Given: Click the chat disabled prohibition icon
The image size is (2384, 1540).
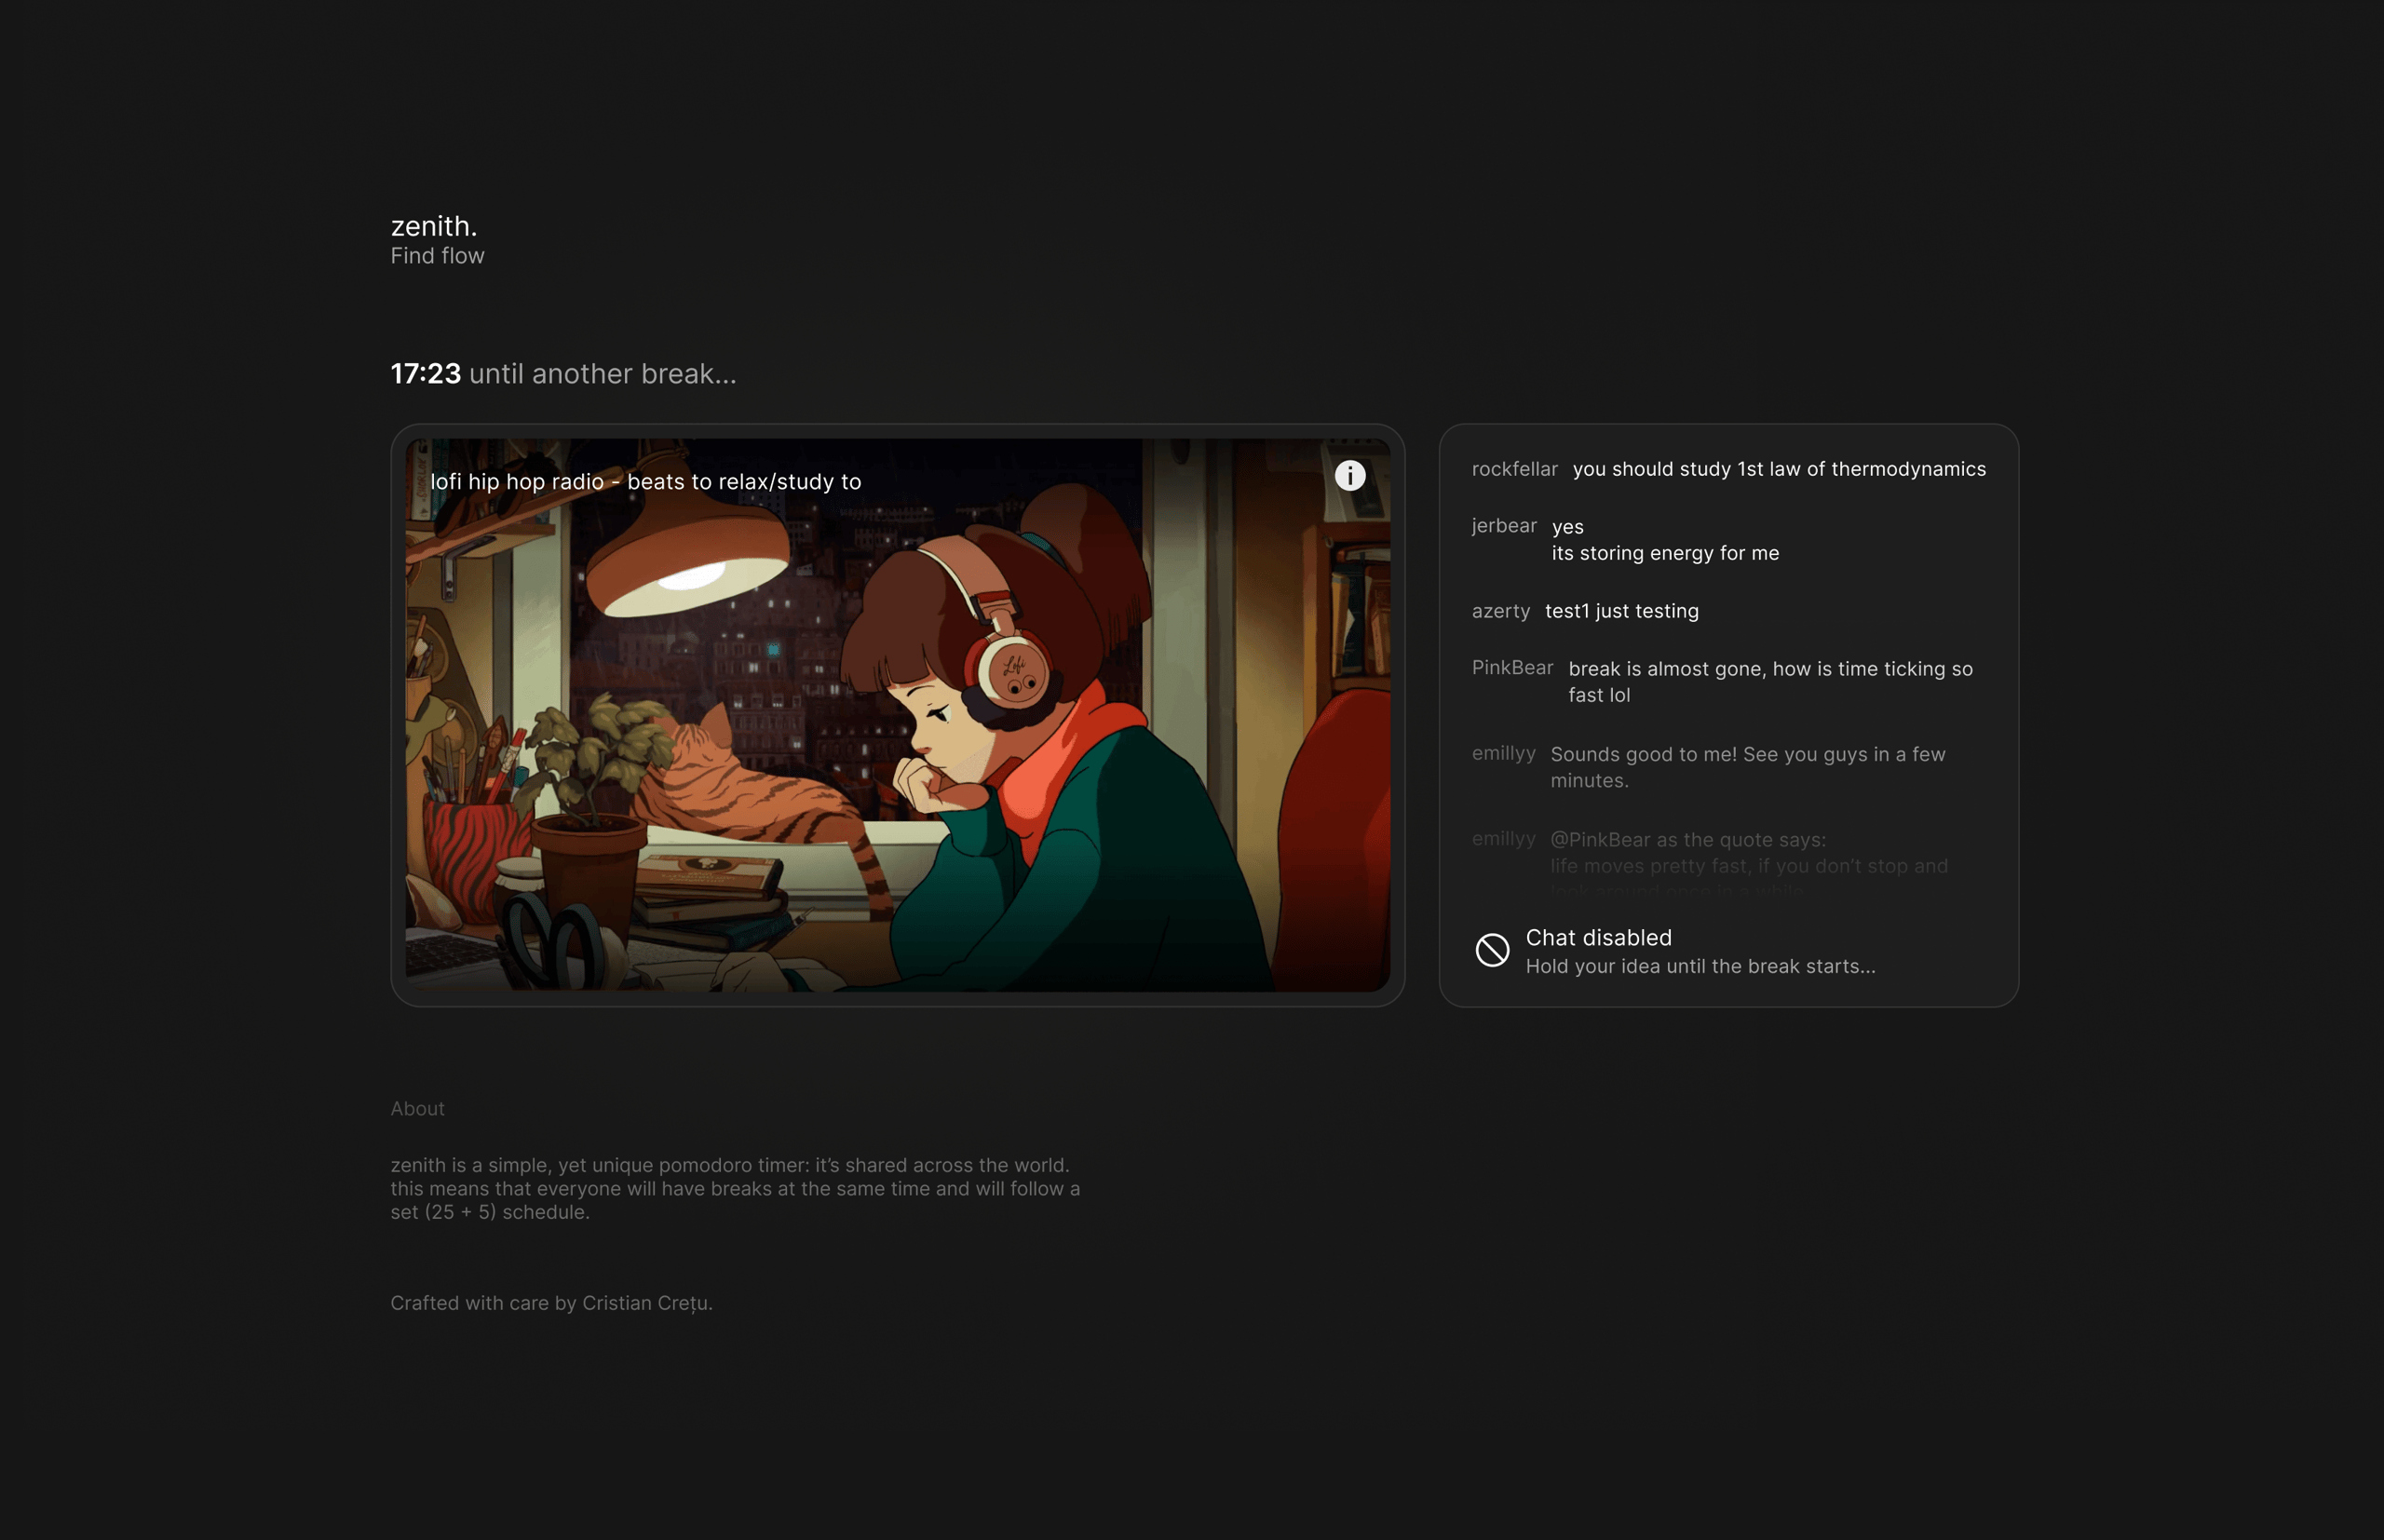Looking at the screenshot, I should click(1492, 950).
